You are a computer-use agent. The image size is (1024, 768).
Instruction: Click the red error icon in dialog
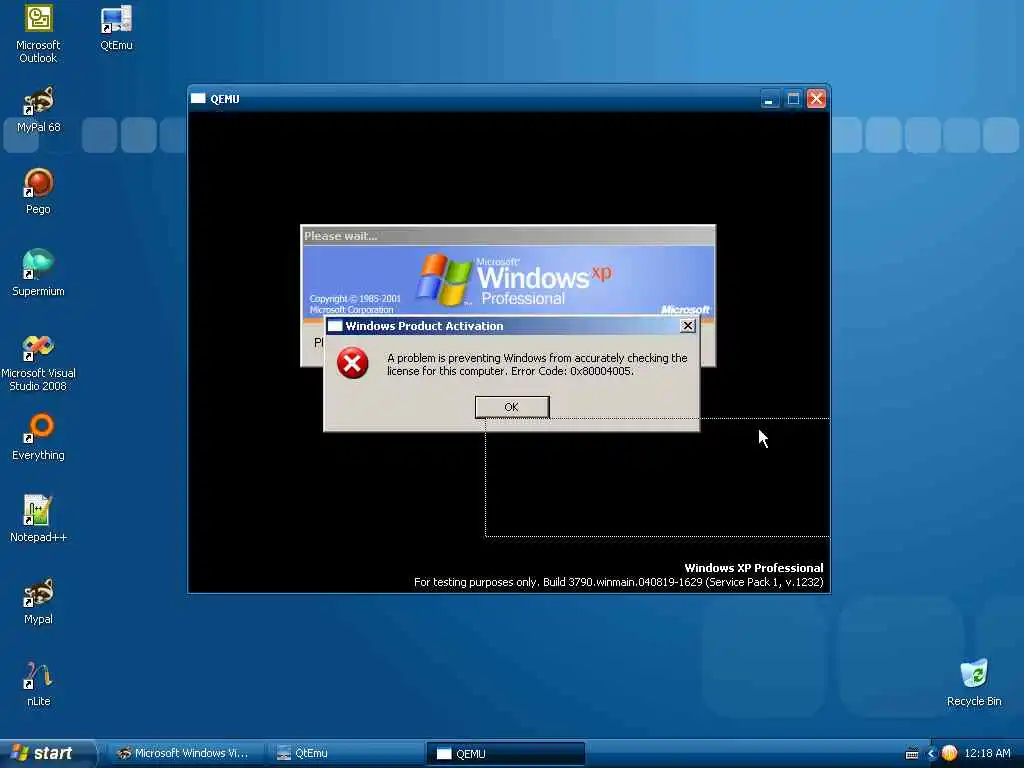pos(353,363)
